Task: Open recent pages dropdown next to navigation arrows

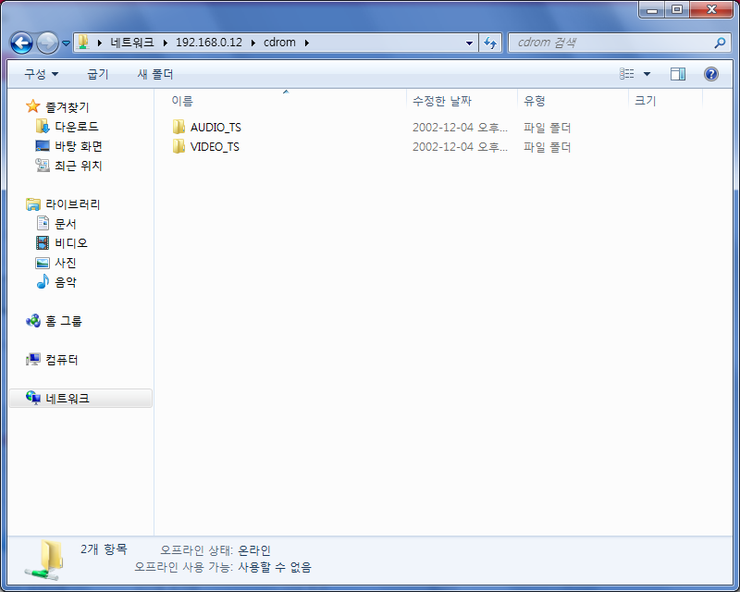Action: coord(66,43)
